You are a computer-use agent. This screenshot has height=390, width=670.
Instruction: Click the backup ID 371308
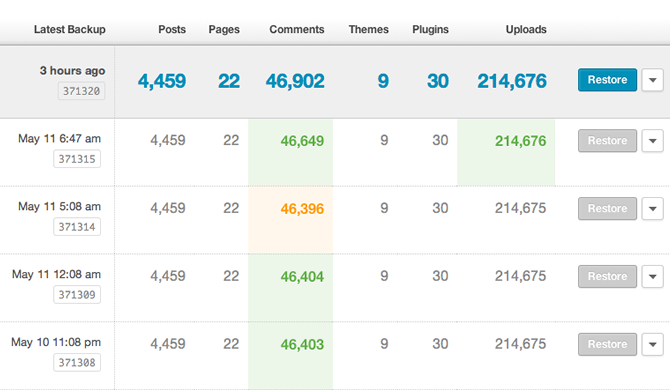click(x=77, y=363)
